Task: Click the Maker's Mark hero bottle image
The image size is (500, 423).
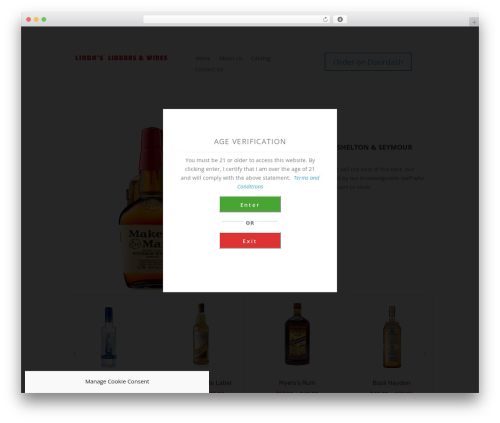Action: (x=141, y=208)
